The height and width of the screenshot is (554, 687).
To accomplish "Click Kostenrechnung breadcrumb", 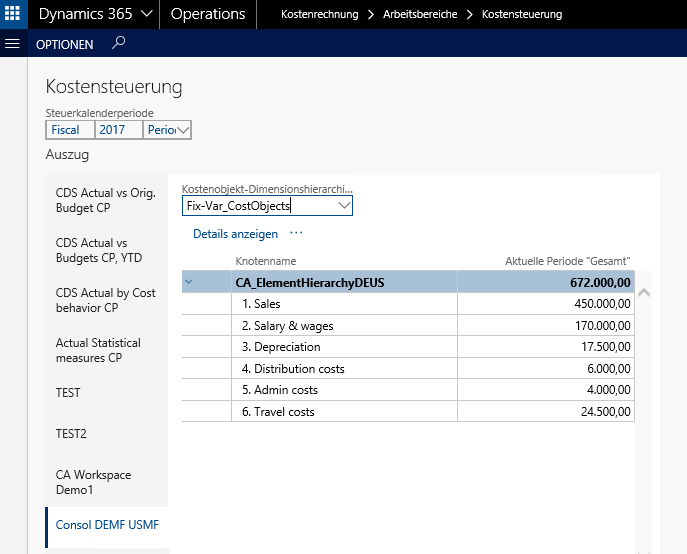I will pos(320,15).
